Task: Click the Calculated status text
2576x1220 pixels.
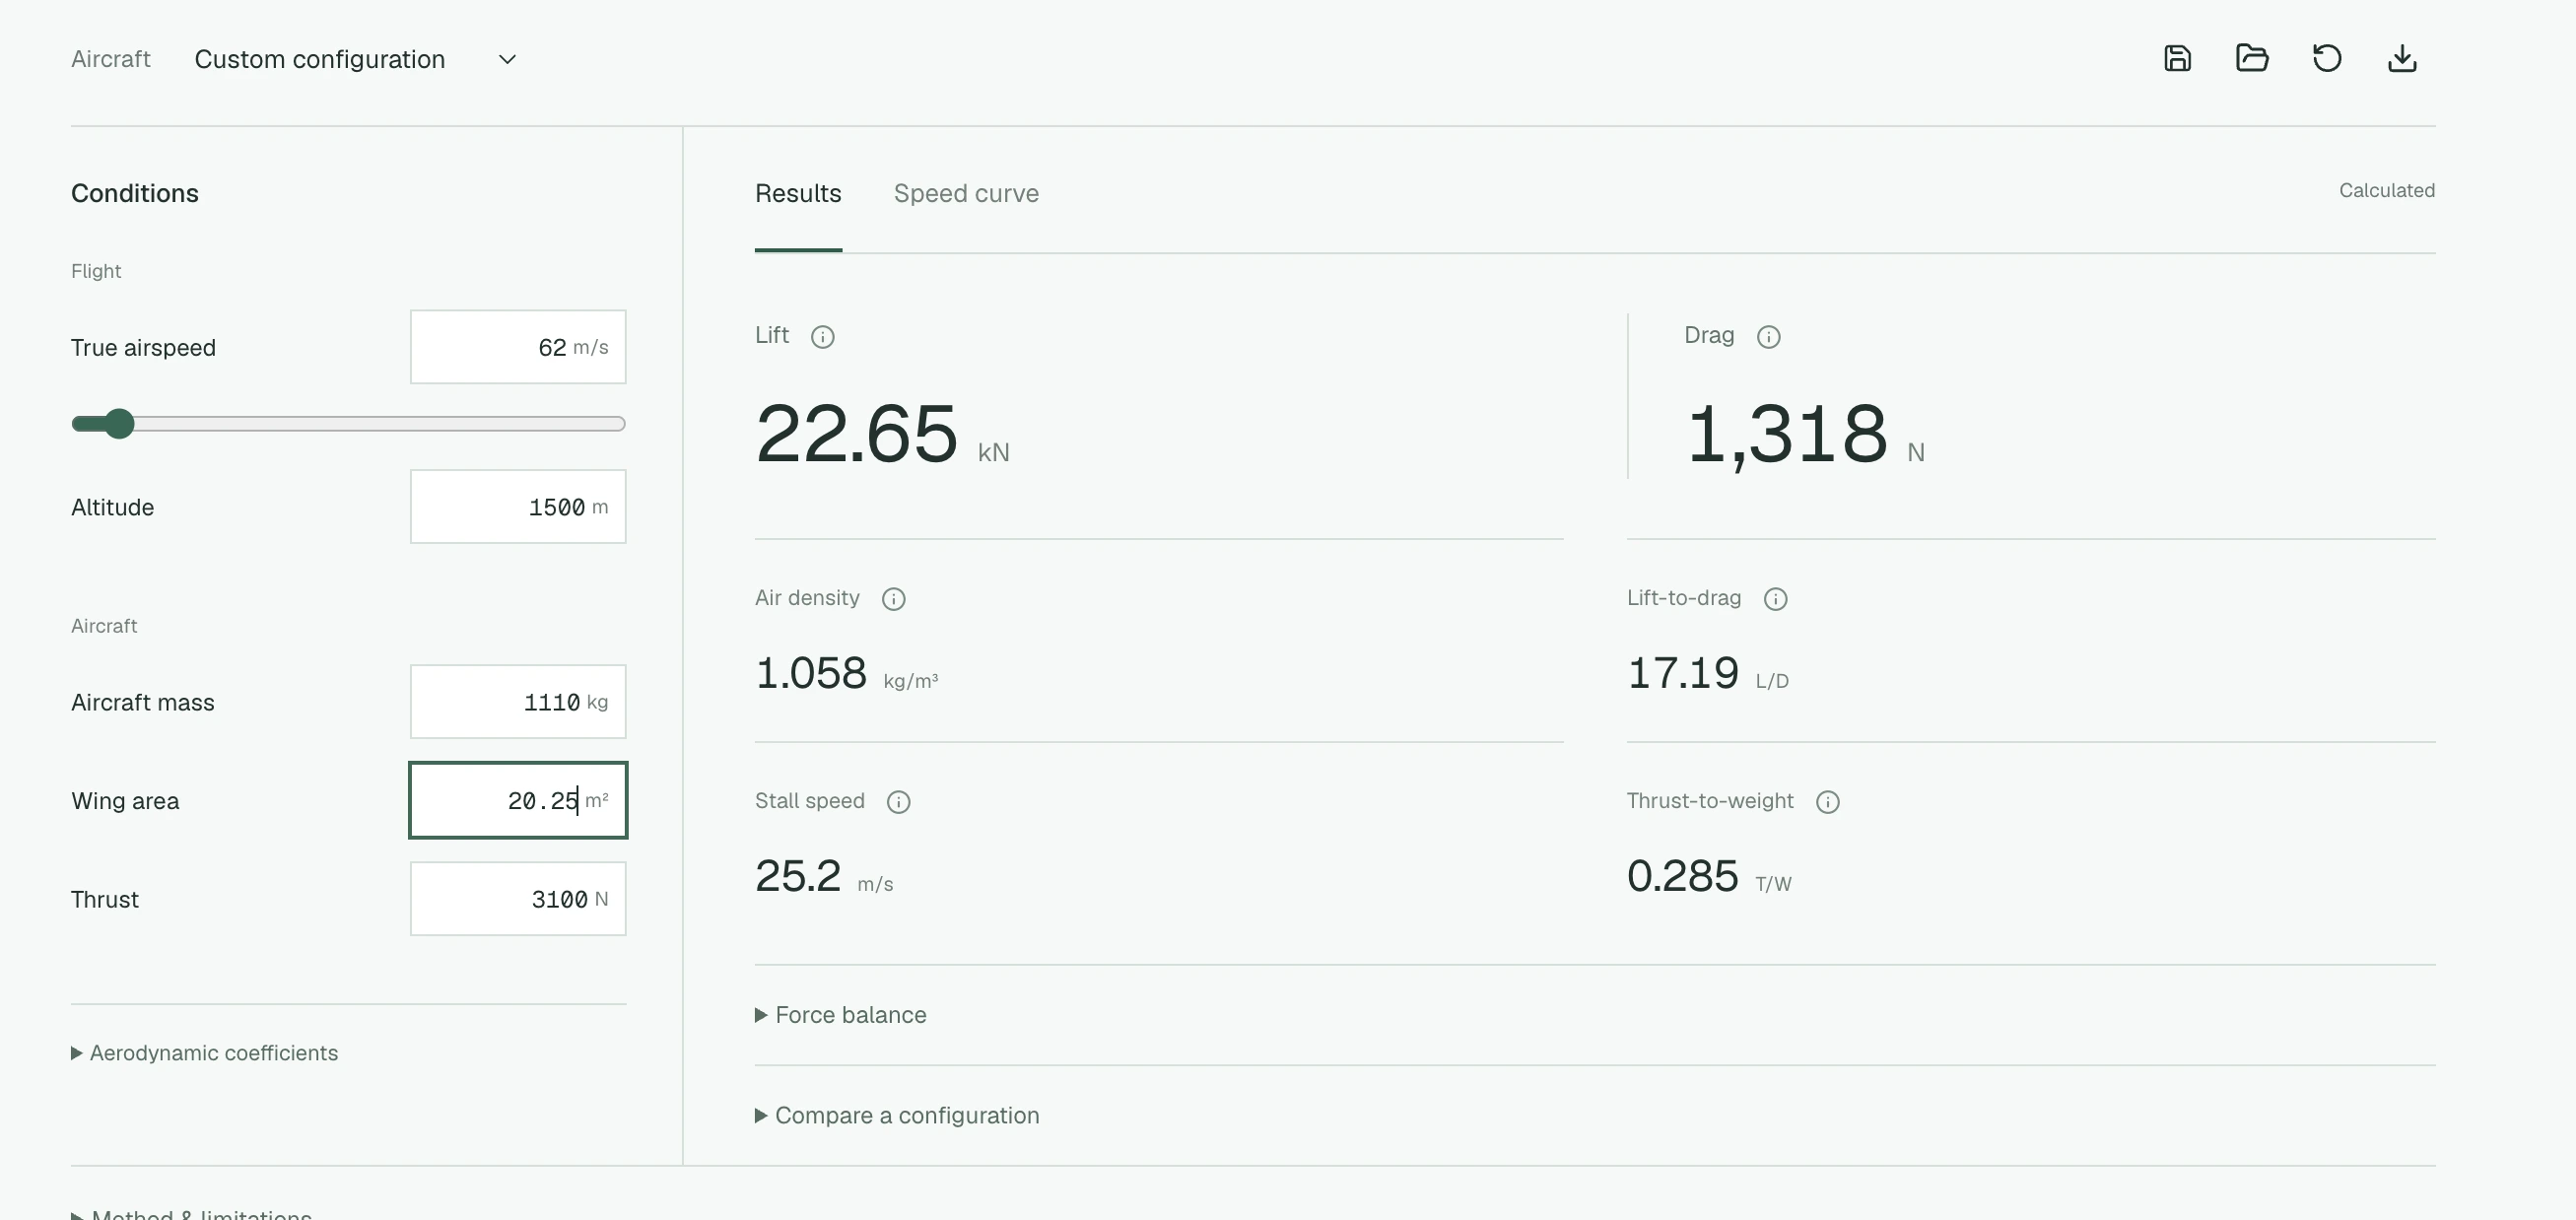Action: pyautogui.click(x=2386, y=190)
